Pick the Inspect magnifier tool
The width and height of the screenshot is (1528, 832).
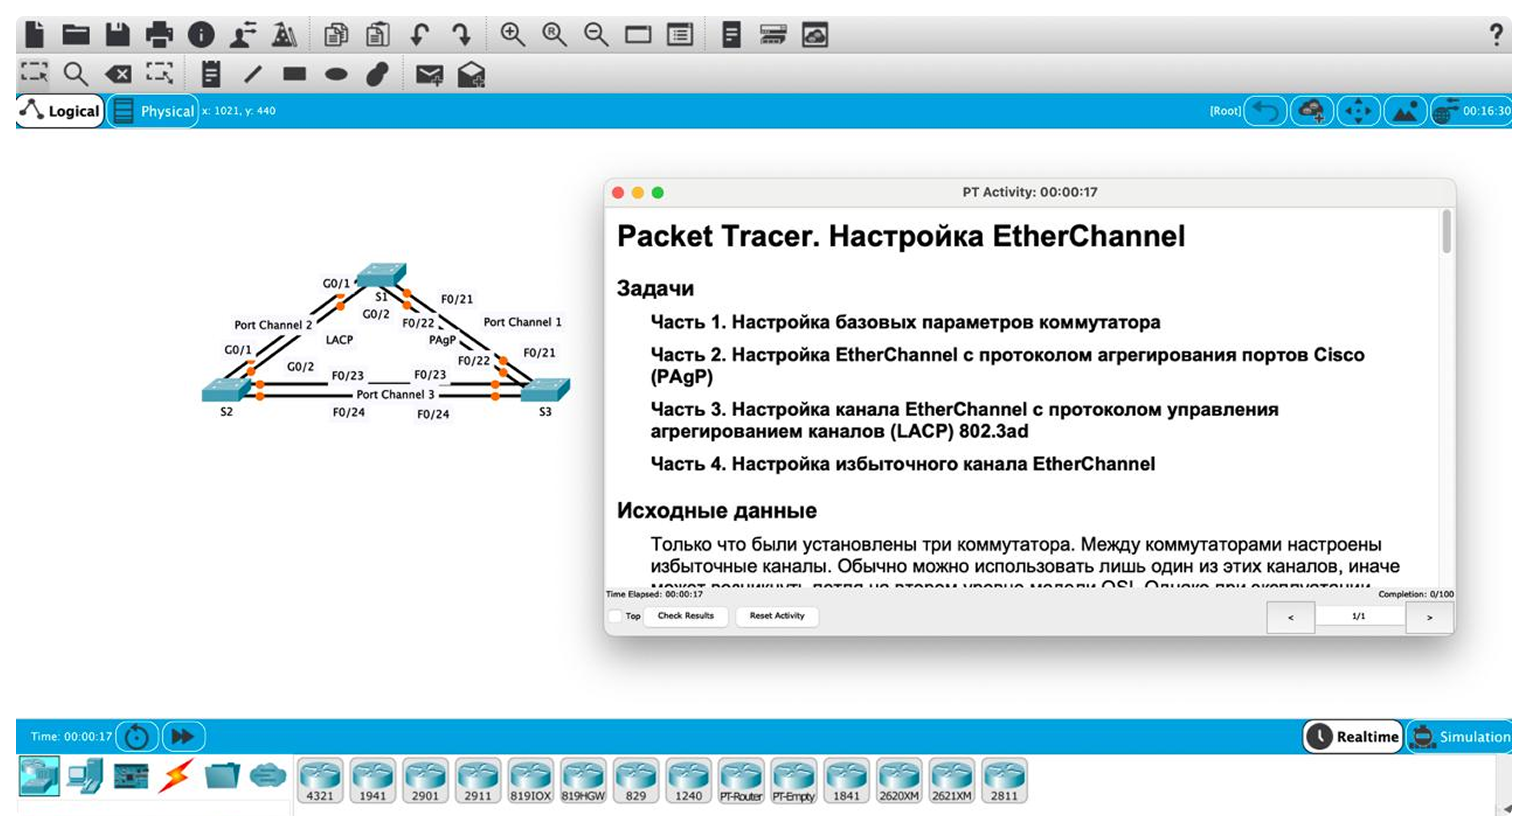click(76, 74)
